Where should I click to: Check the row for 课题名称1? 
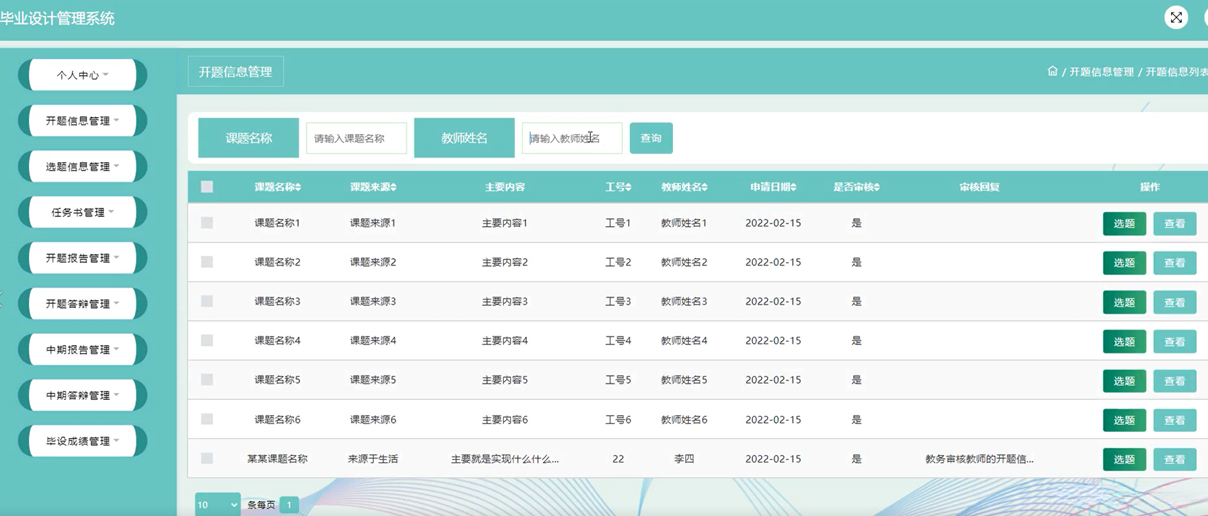pos(207,223)
